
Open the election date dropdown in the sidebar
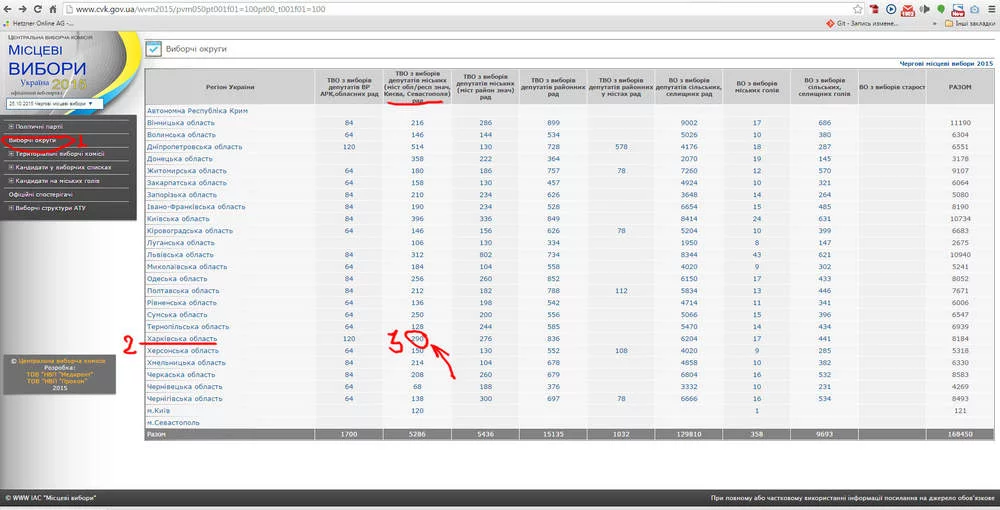click(49, 103)
